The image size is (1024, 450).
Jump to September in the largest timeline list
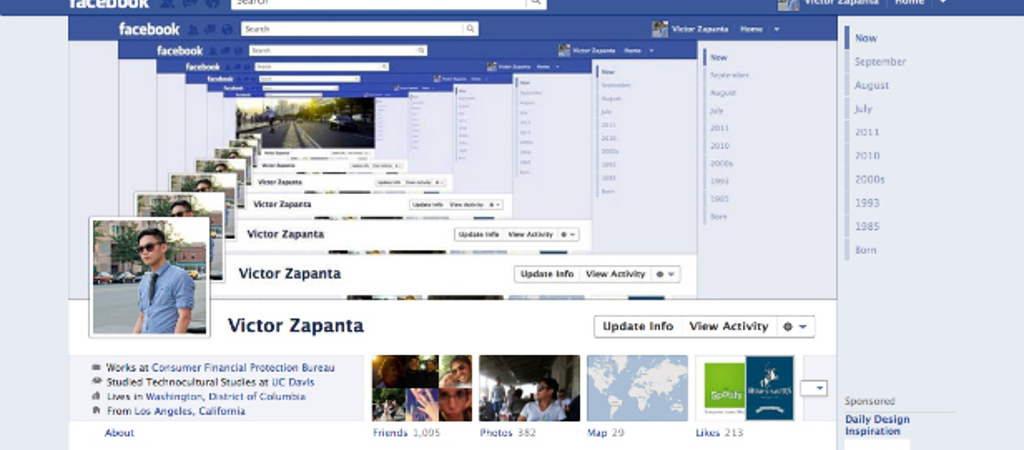click(880, 61)
